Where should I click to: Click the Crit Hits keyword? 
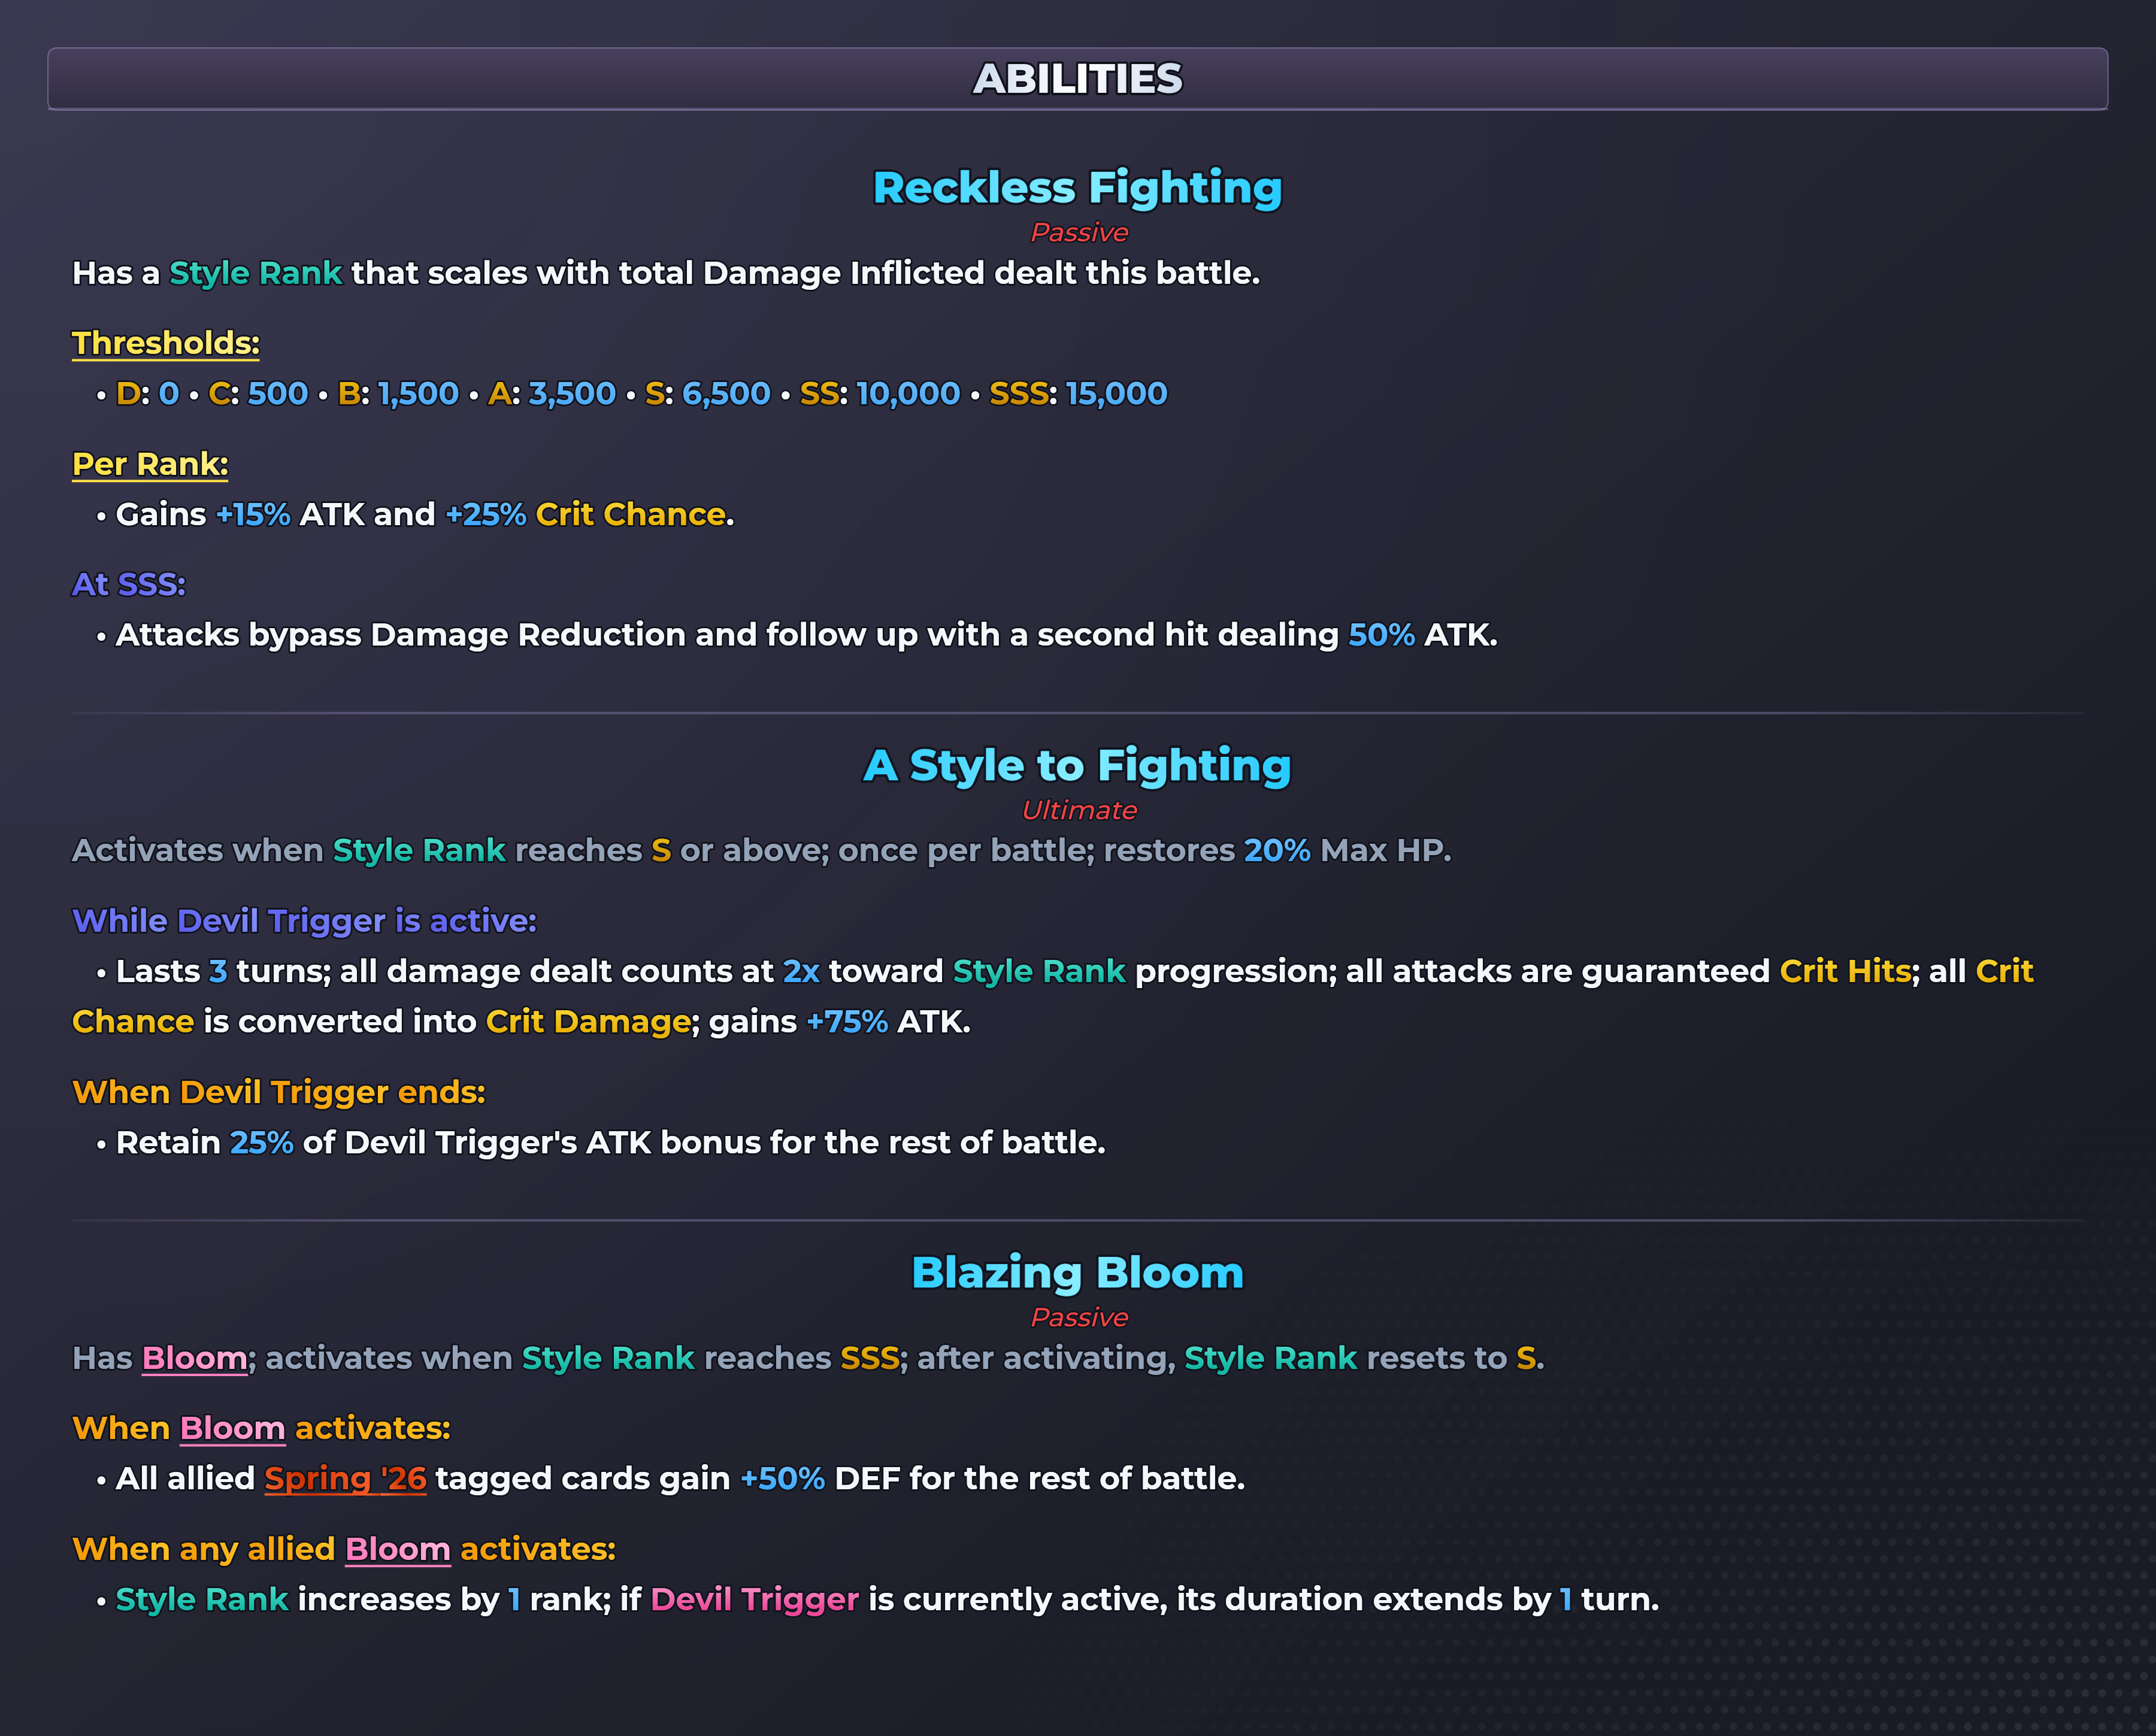point(1845,971)
